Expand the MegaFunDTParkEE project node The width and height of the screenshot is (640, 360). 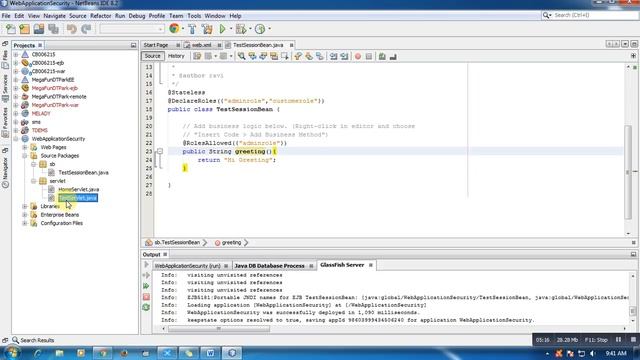click(16, 80)
